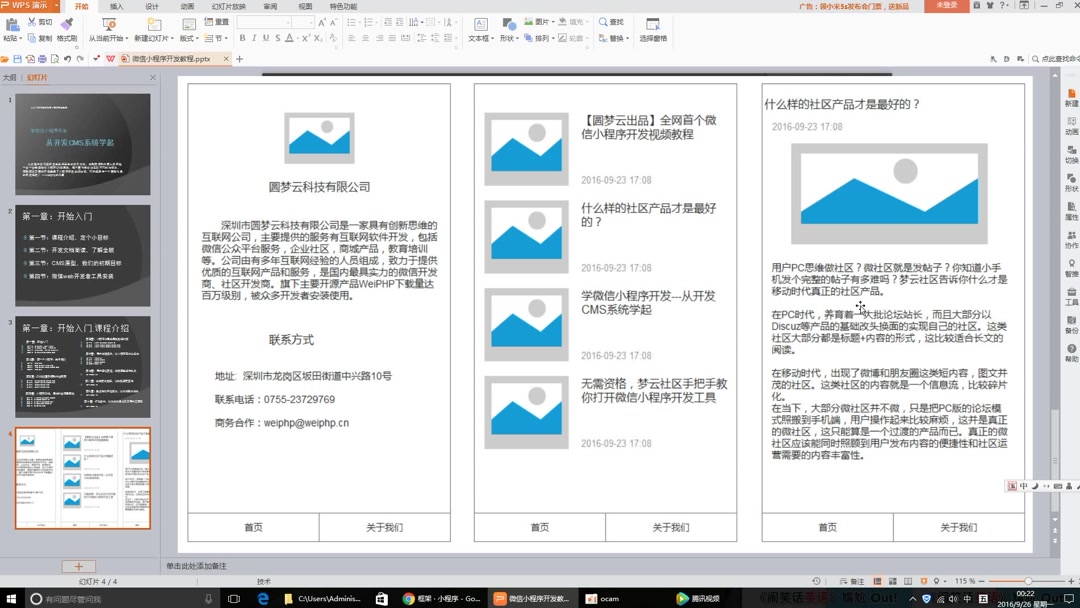Open the 形状 shapes dropdown

click(512, 38)
